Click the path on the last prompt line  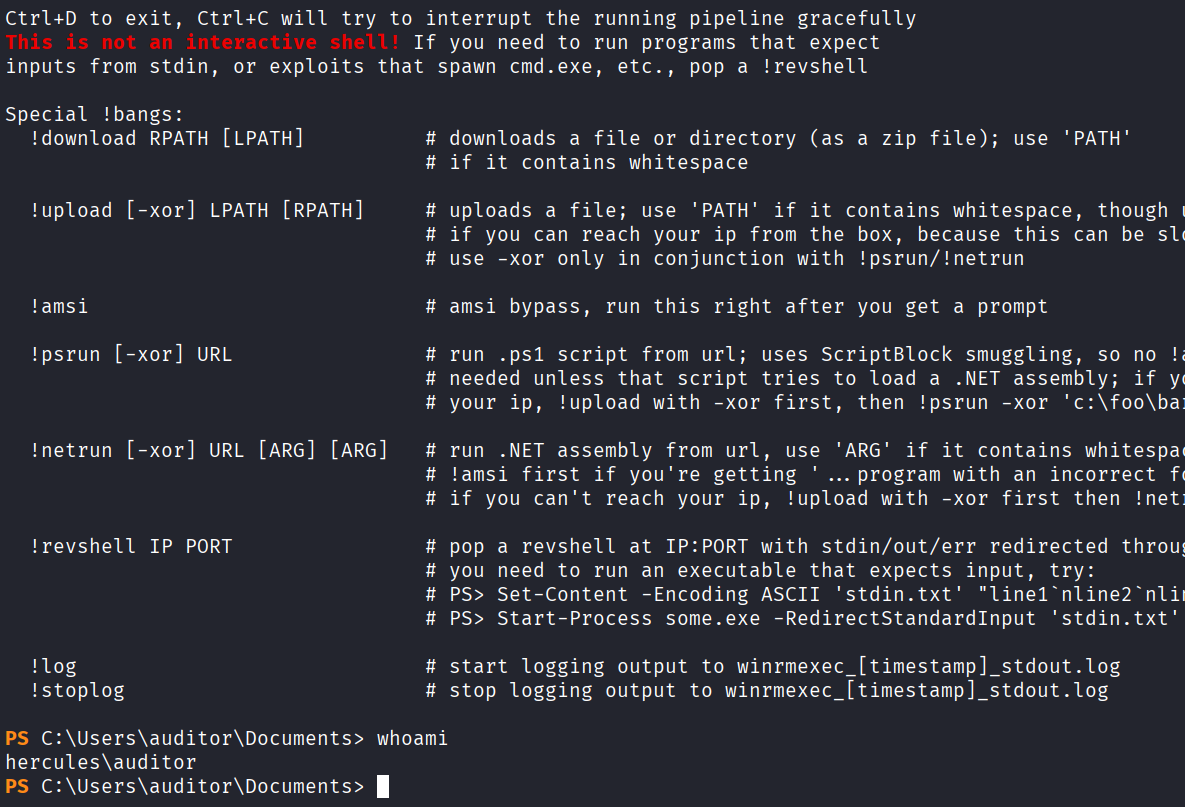coord(202,787)
